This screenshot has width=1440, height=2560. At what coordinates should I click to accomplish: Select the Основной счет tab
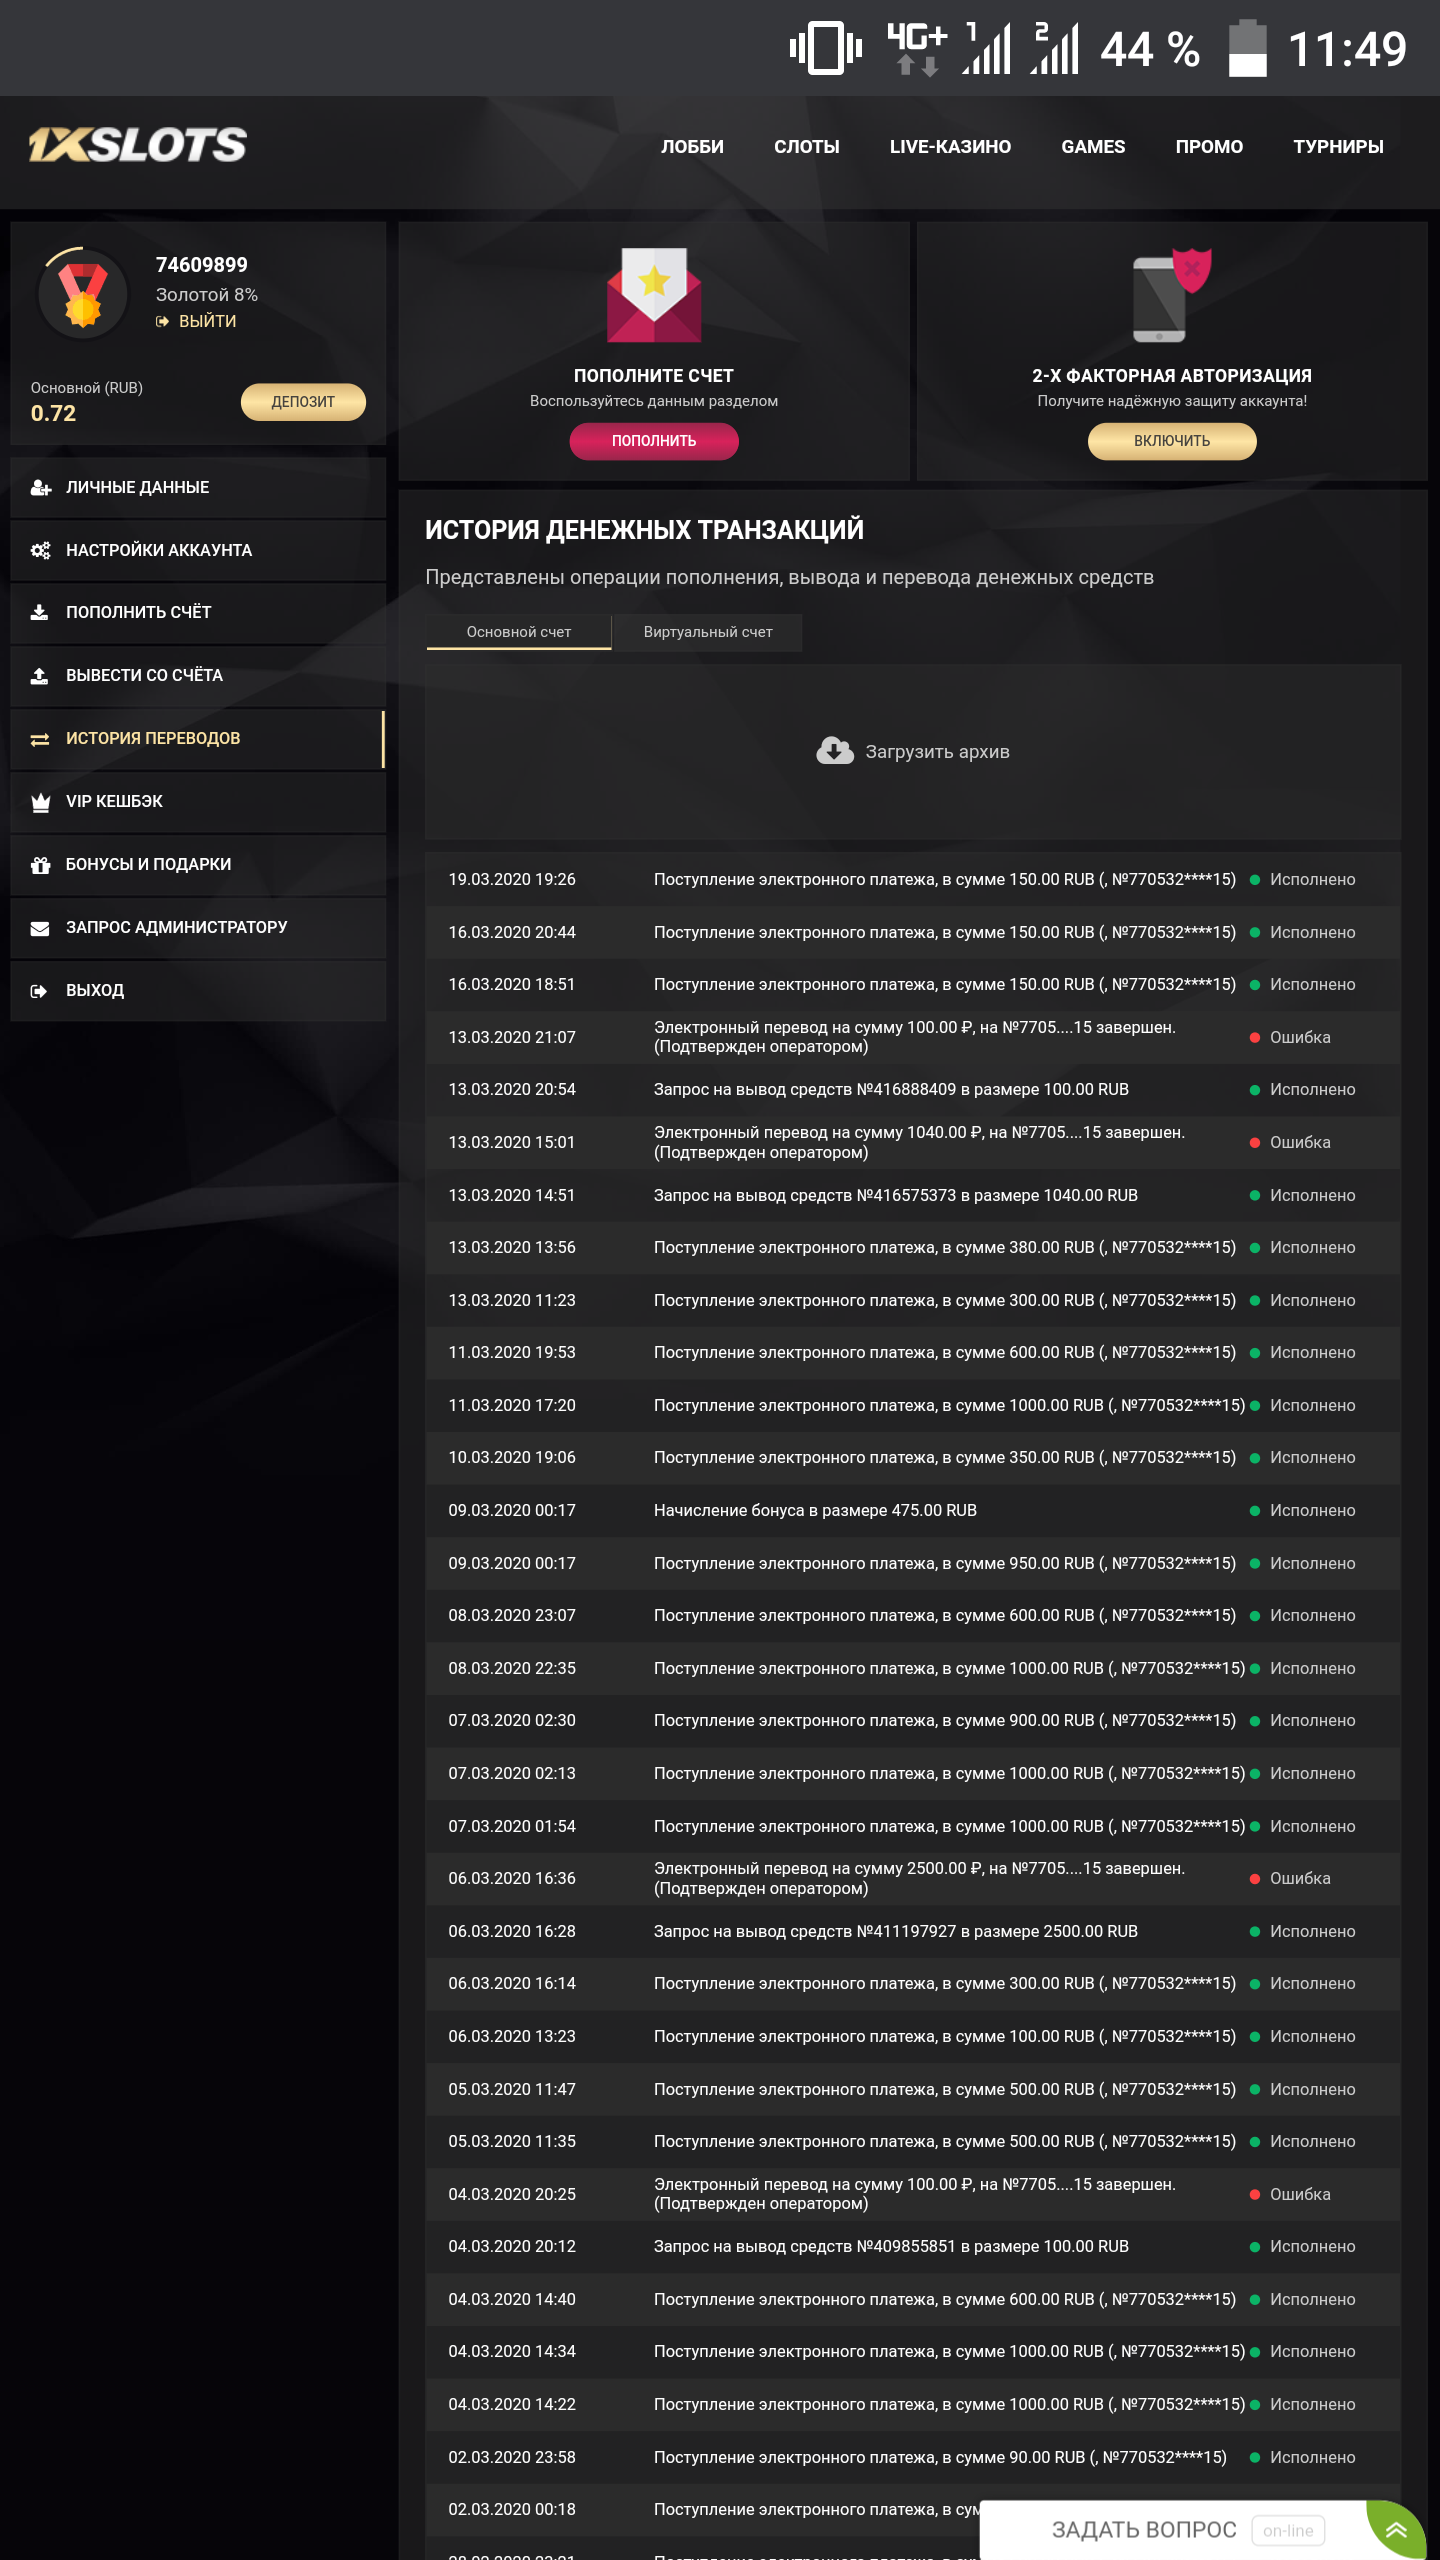click(518, 632)
